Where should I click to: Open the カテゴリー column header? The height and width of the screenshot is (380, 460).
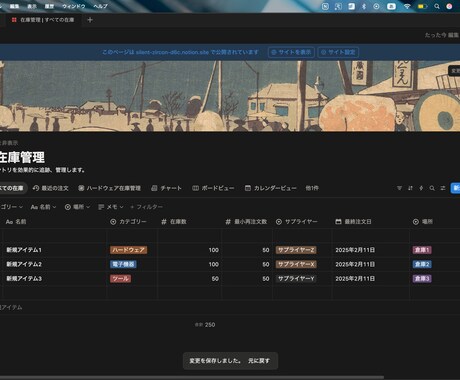128,222
